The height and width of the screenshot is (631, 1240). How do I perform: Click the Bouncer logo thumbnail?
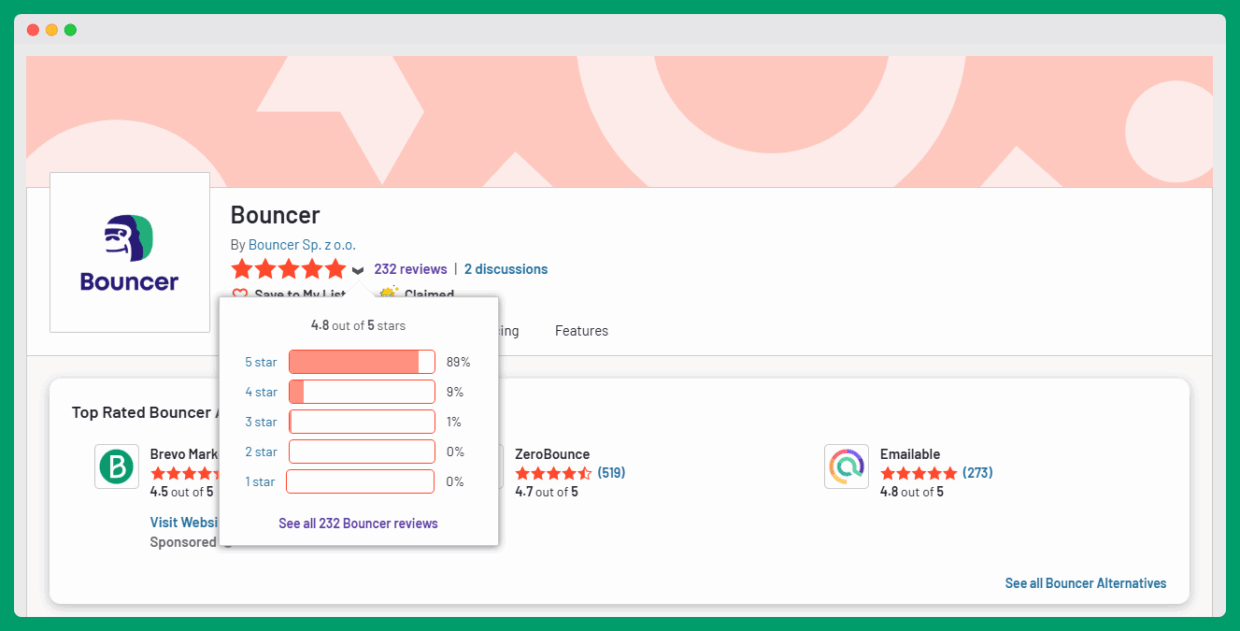130,253
